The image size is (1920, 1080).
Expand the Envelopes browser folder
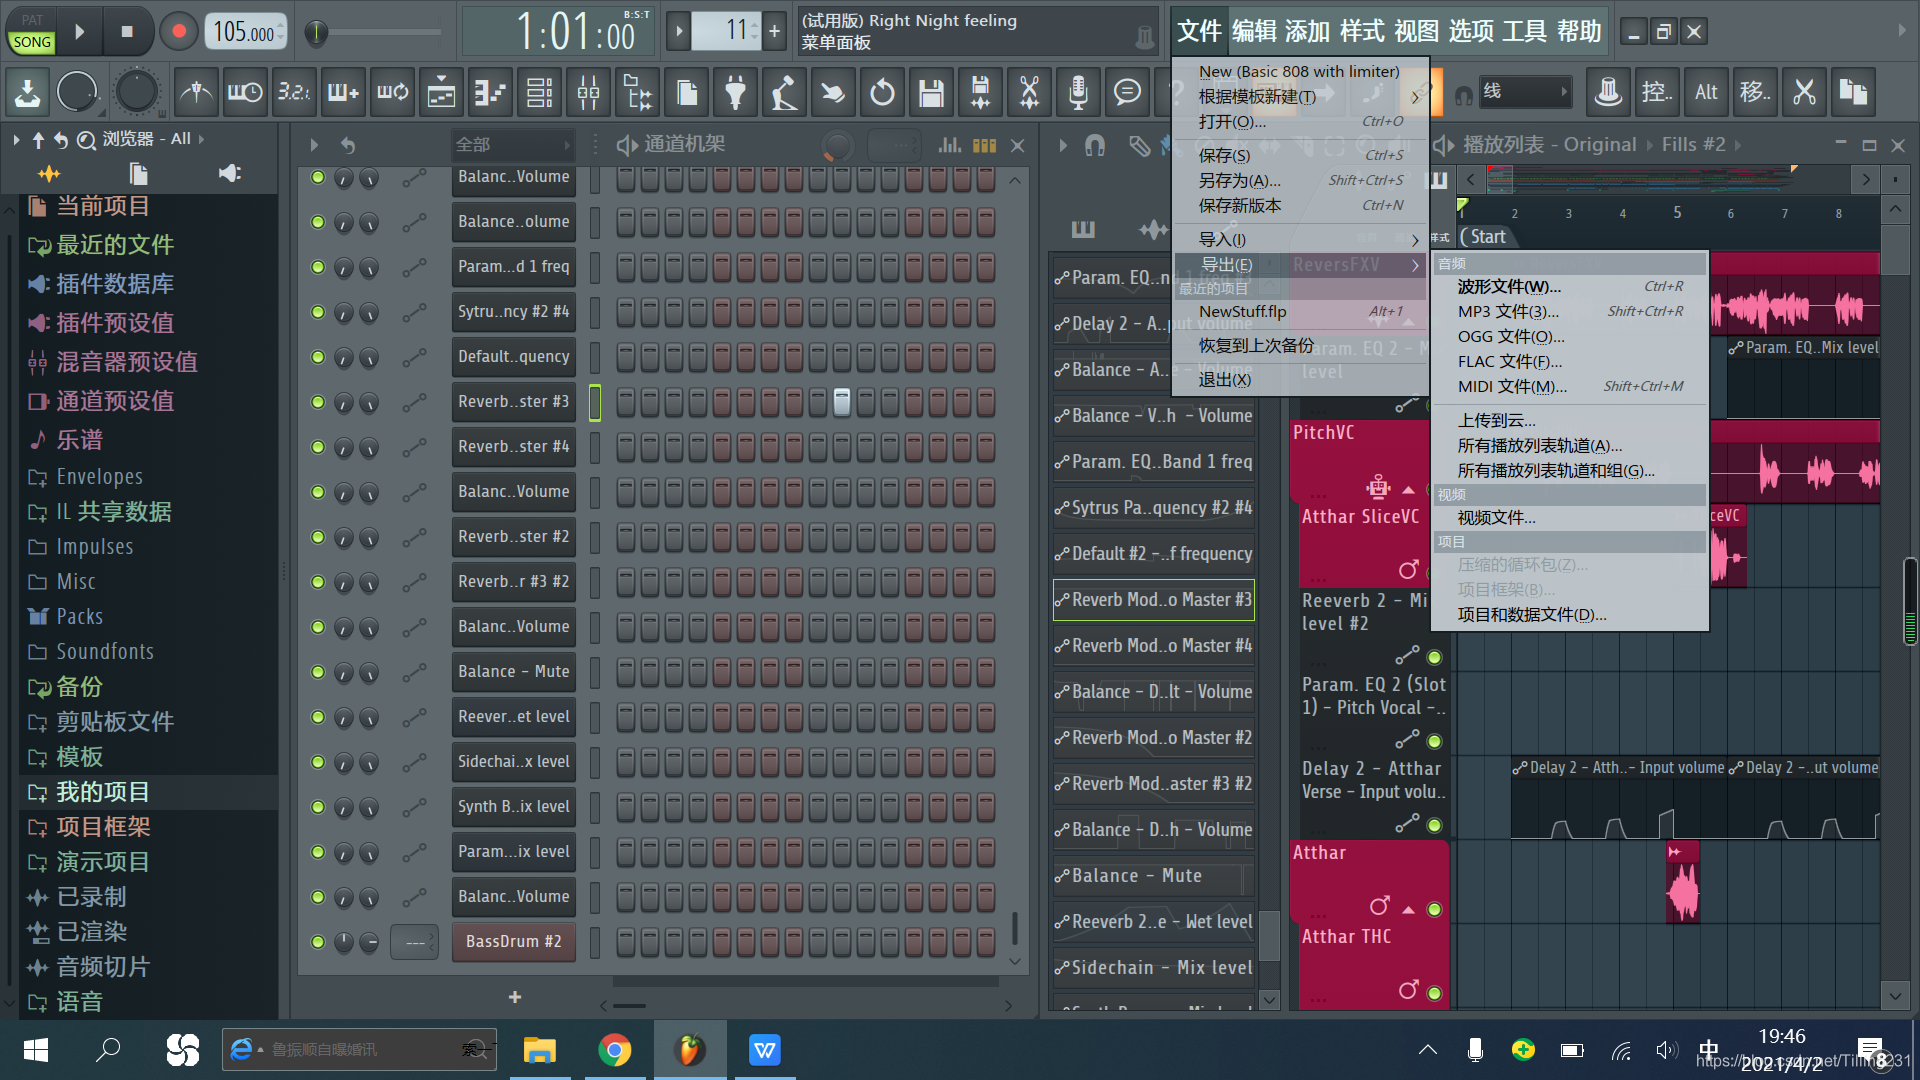[99, 476]
